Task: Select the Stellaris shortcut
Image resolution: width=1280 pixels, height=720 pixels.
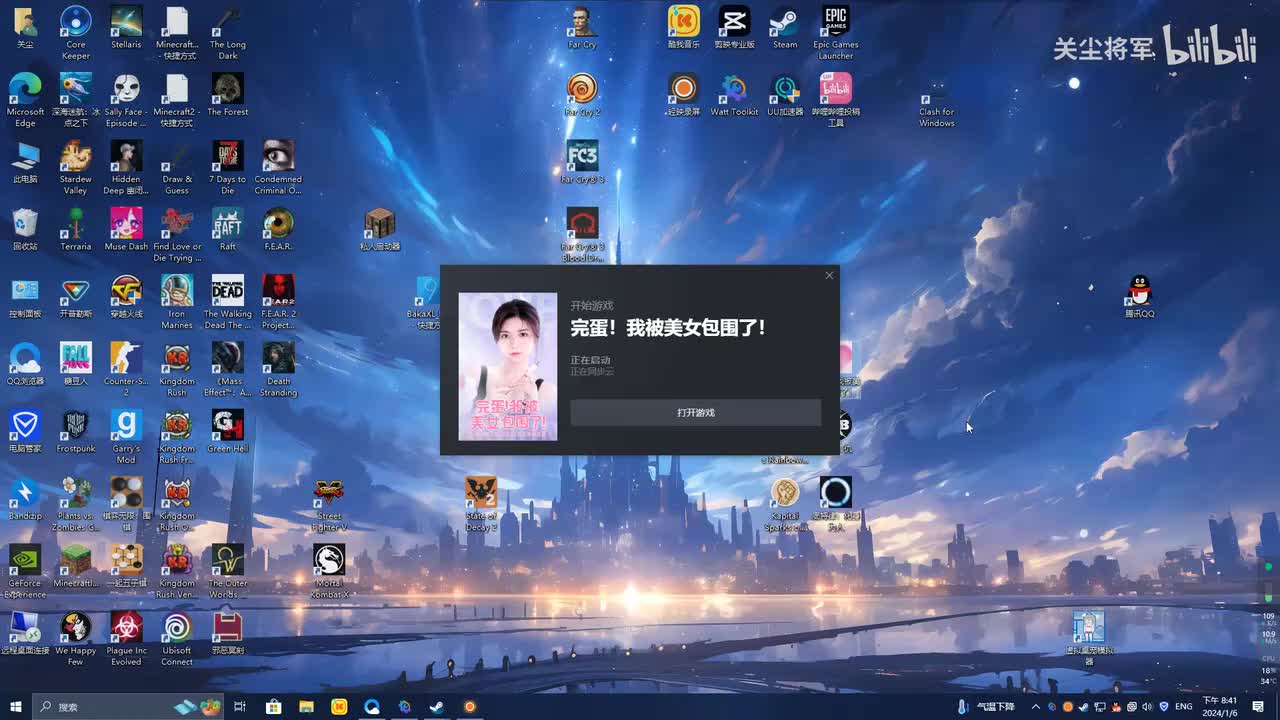Action: point(126,28)
